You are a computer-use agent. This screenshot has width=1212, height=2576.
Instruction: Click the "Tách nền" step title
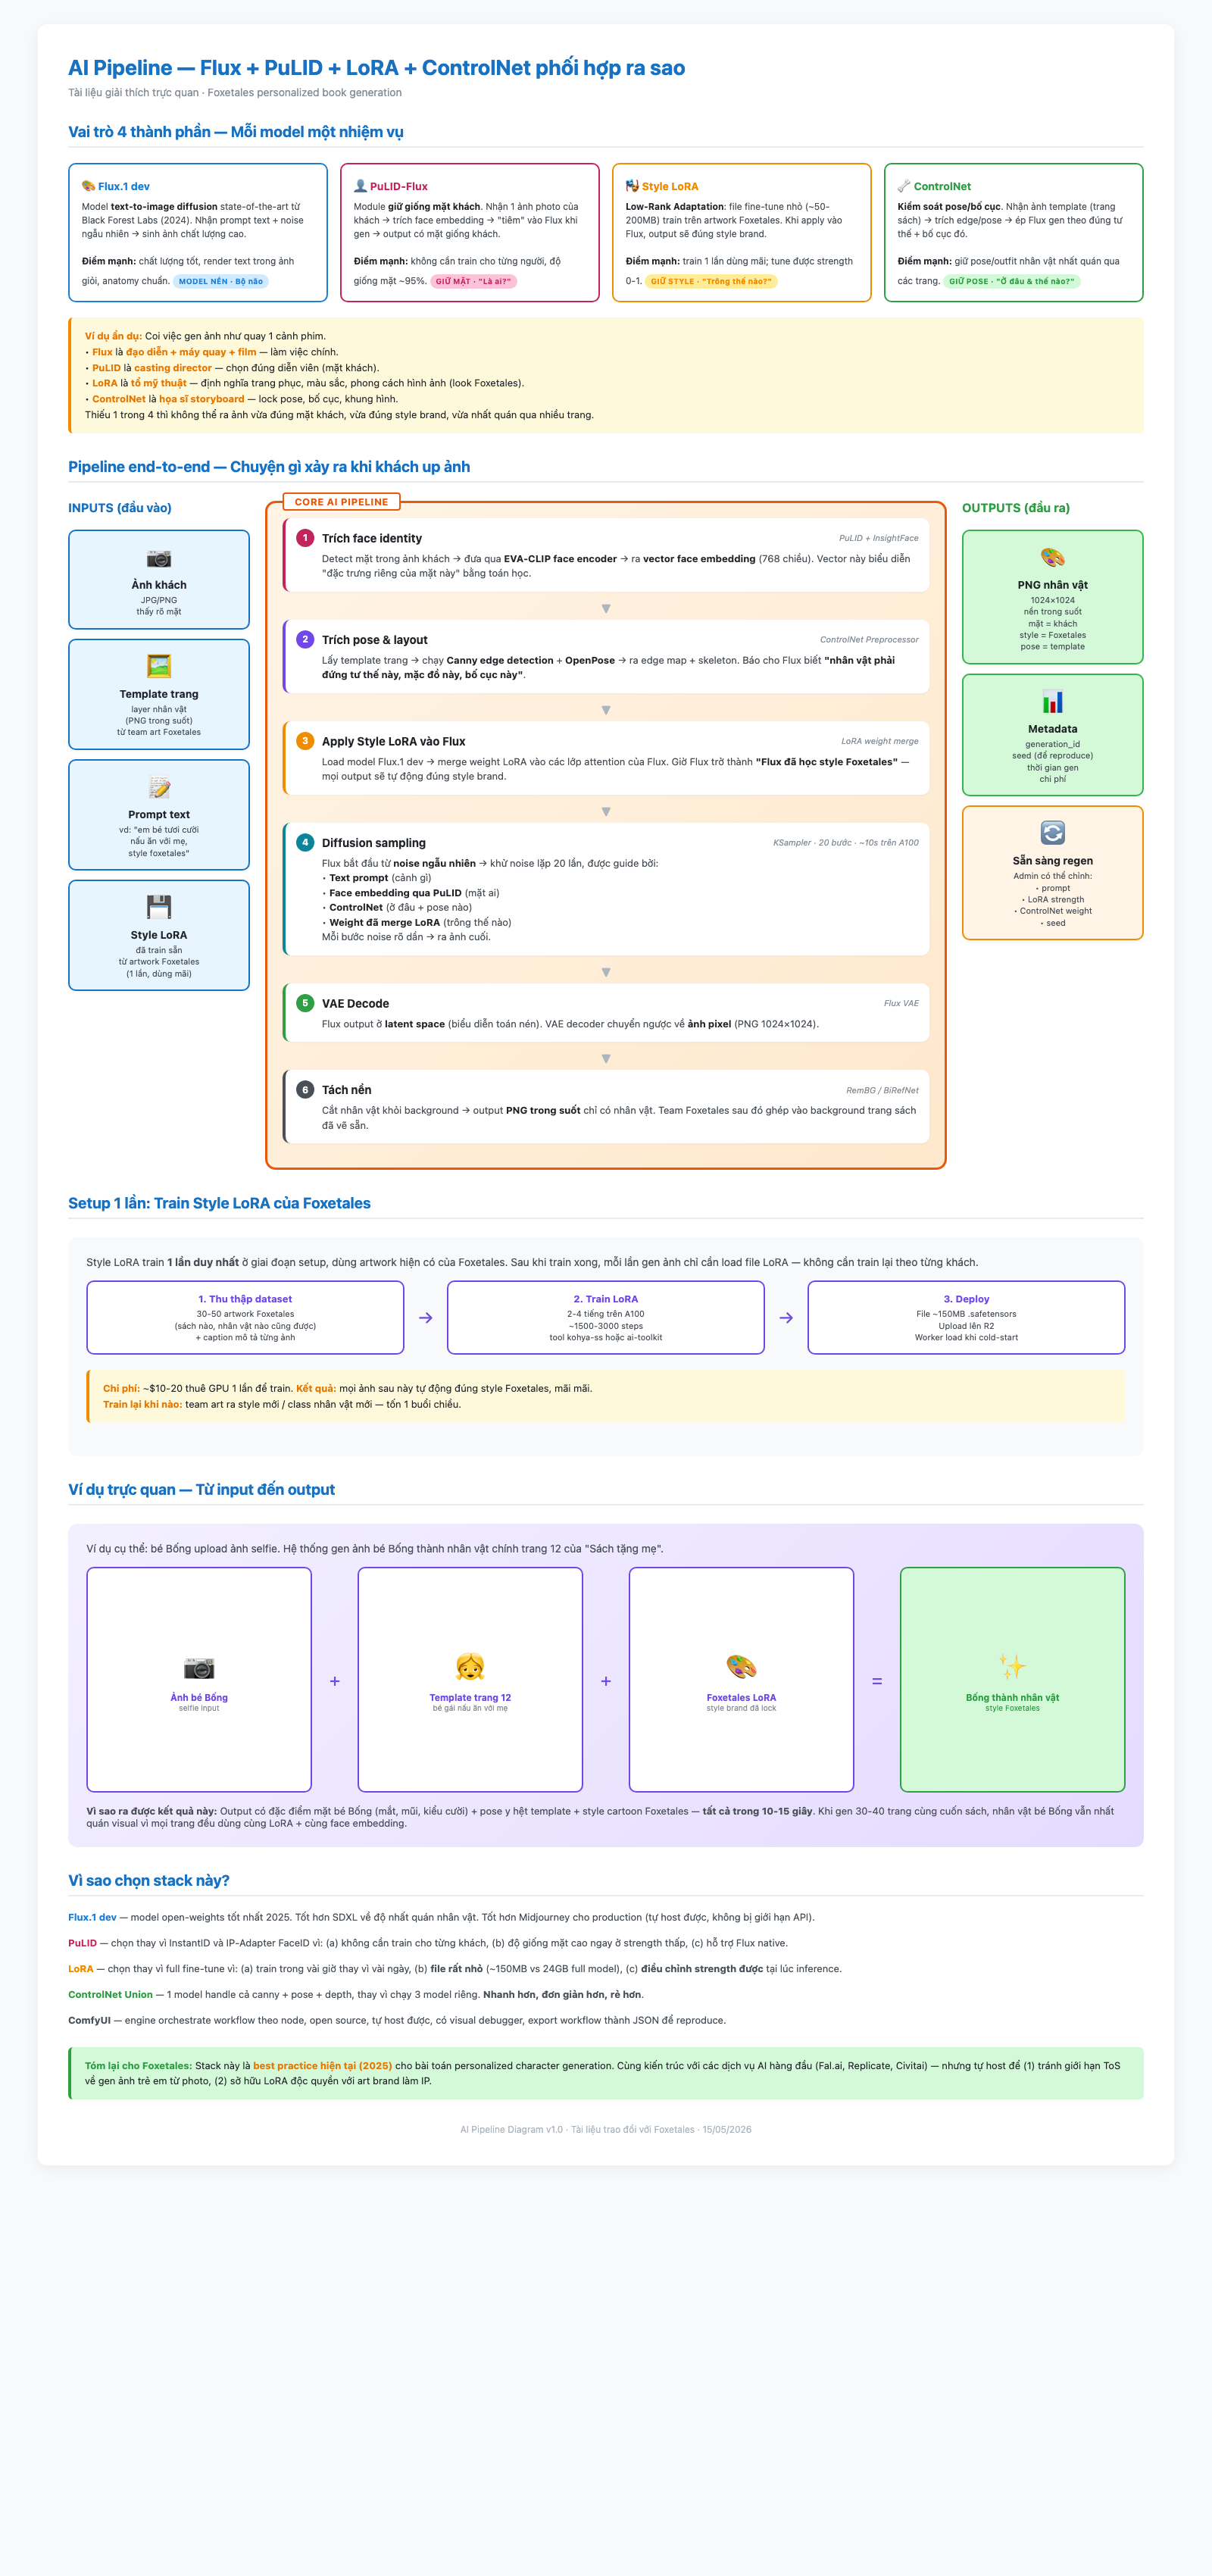pos(347,1090)
